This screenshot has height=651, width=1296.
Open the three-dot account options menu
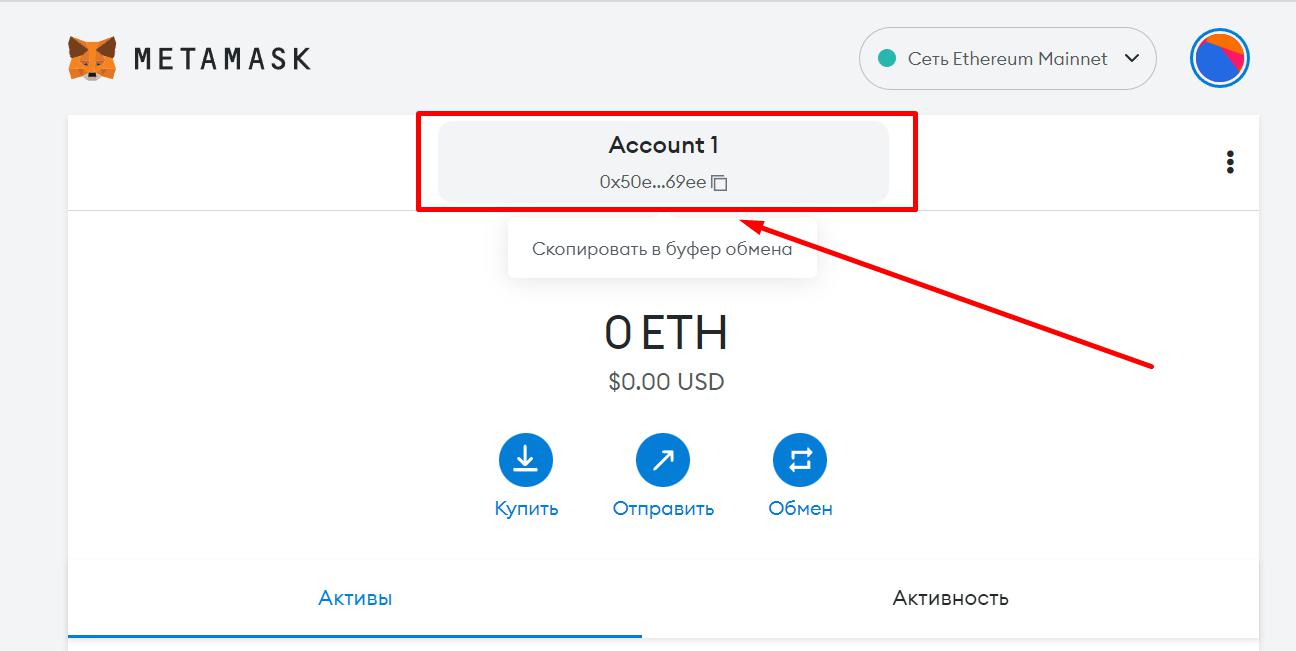point(1230,162)
